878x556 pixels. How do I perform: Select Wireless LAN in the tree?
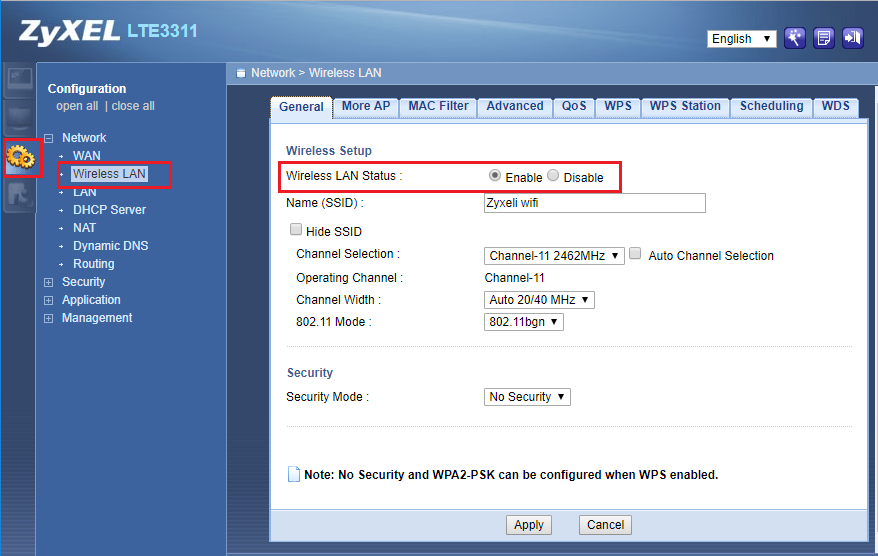pyautogui.click(x=109, y=174)
